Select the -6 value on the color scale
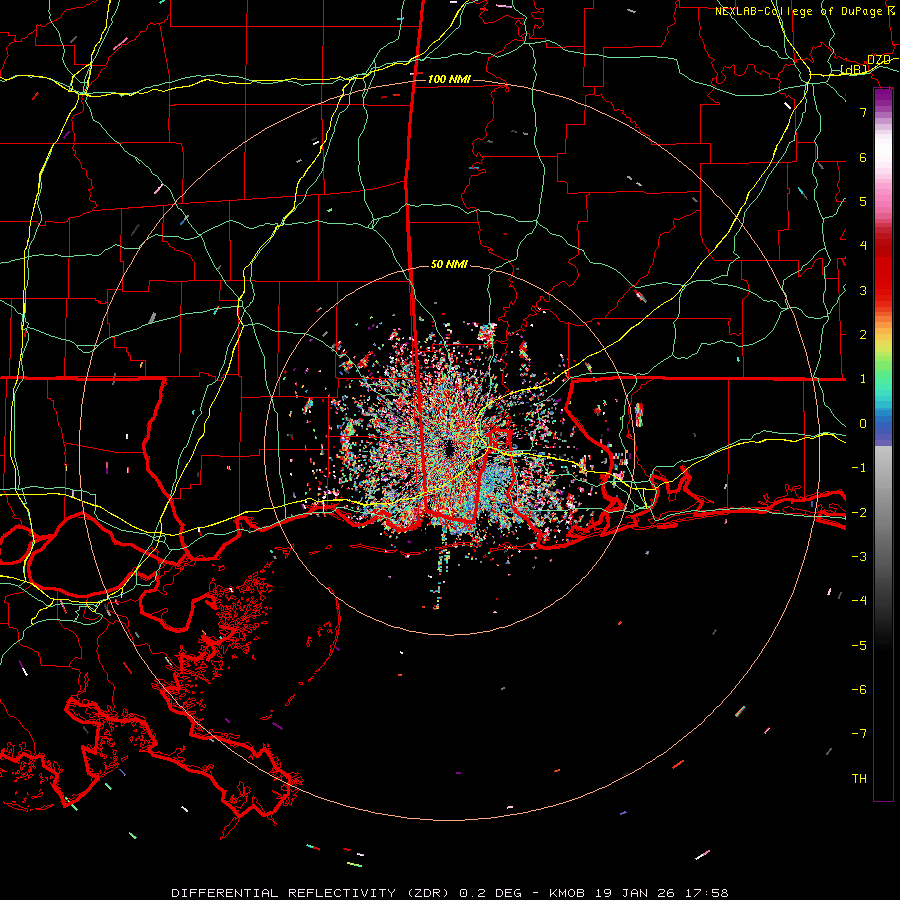 tap(859, 690)
